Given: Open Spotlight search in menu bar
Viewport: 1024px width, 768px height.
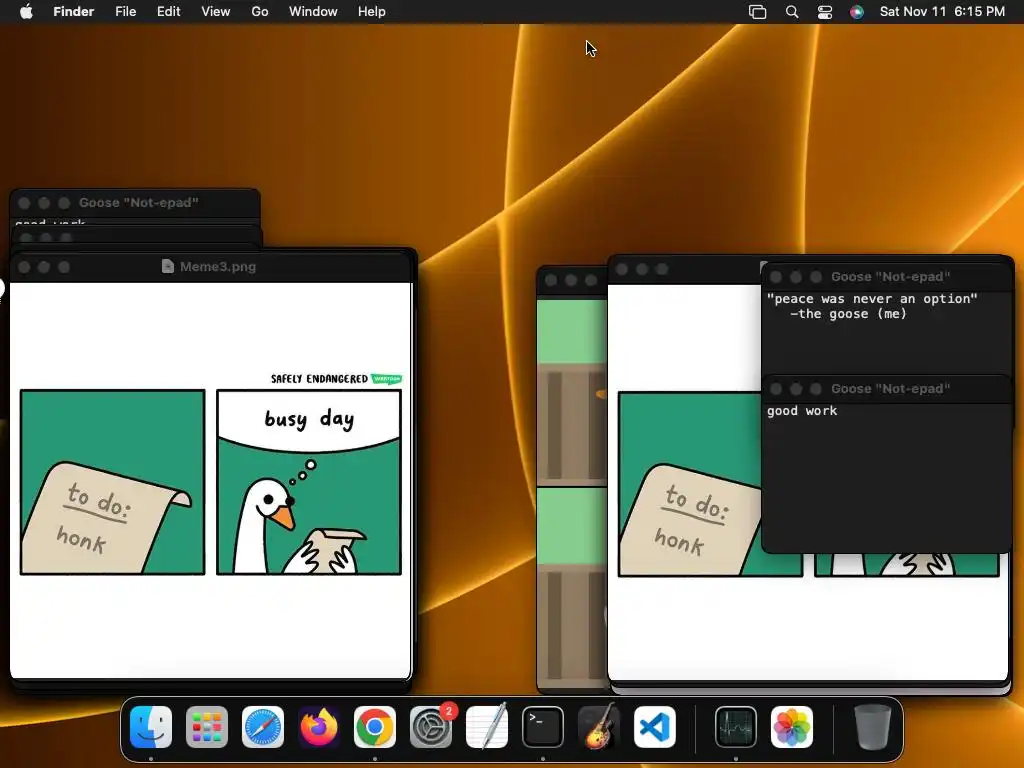Looking at the screenshot, I should click(x=792, y=12).
